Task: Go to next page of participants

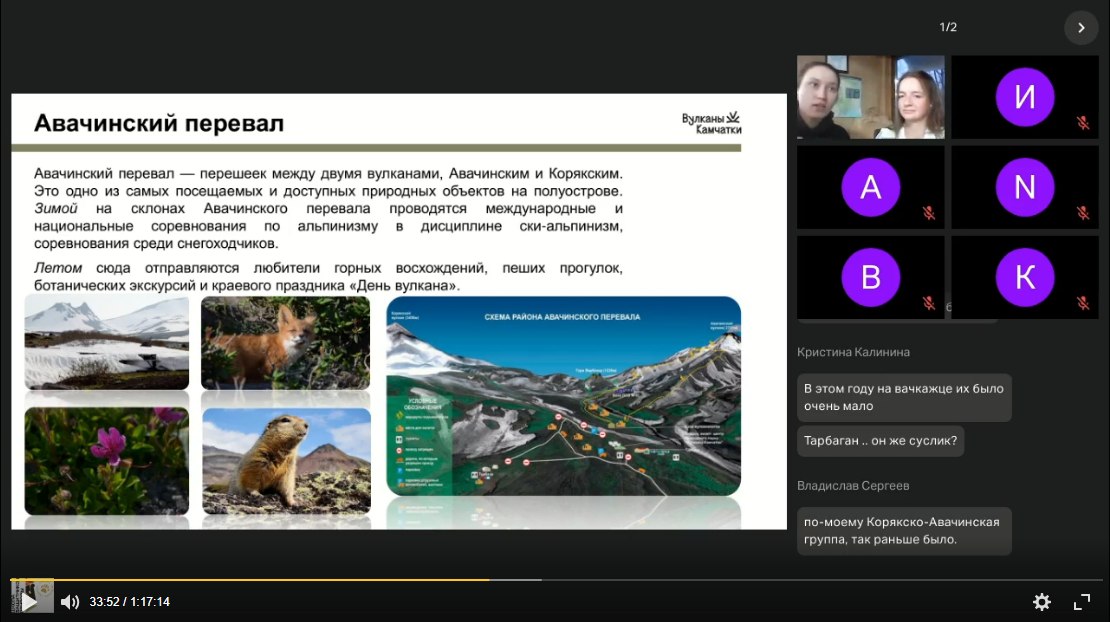Action: tap(1081, 28)
